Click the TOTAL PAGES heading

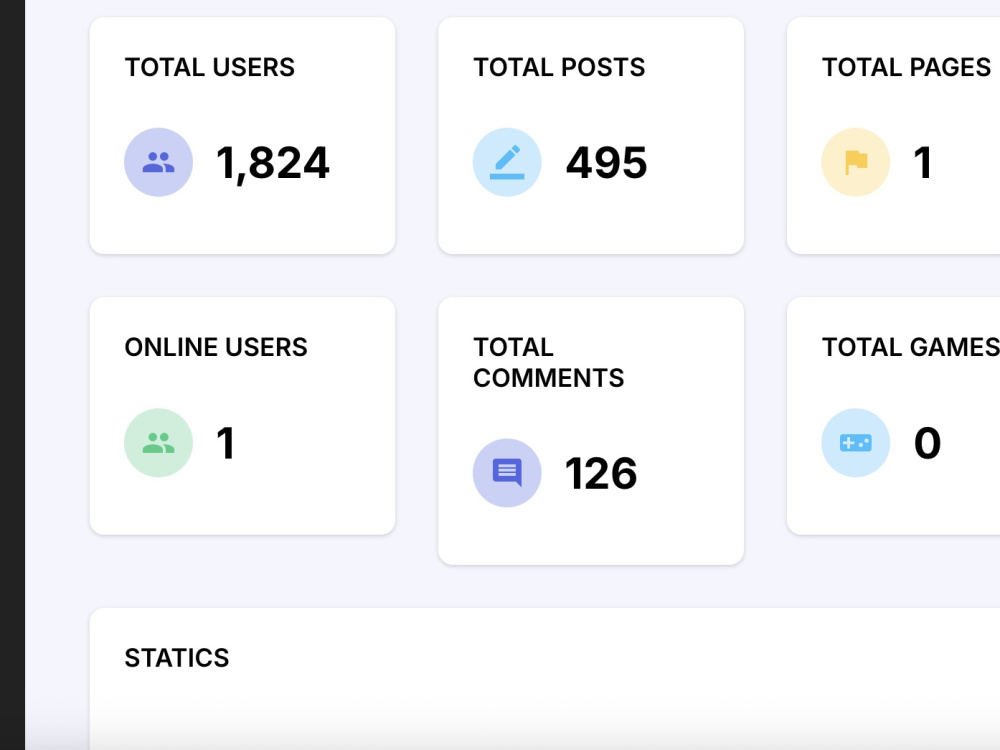(x=906, y=67)
